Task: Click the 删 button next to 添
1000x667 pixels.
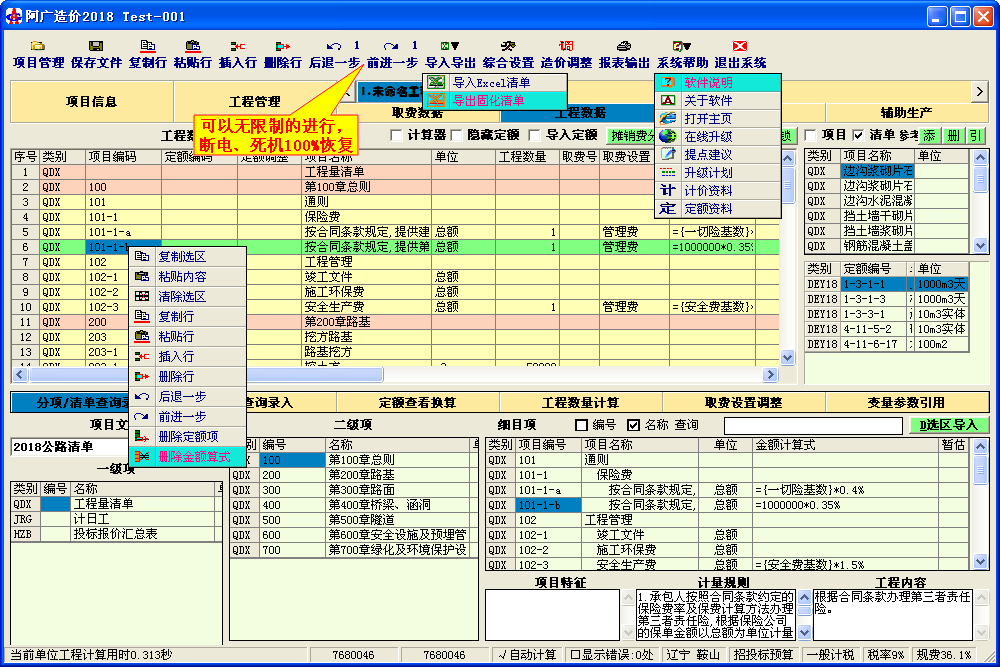Action: click(953, 135)
